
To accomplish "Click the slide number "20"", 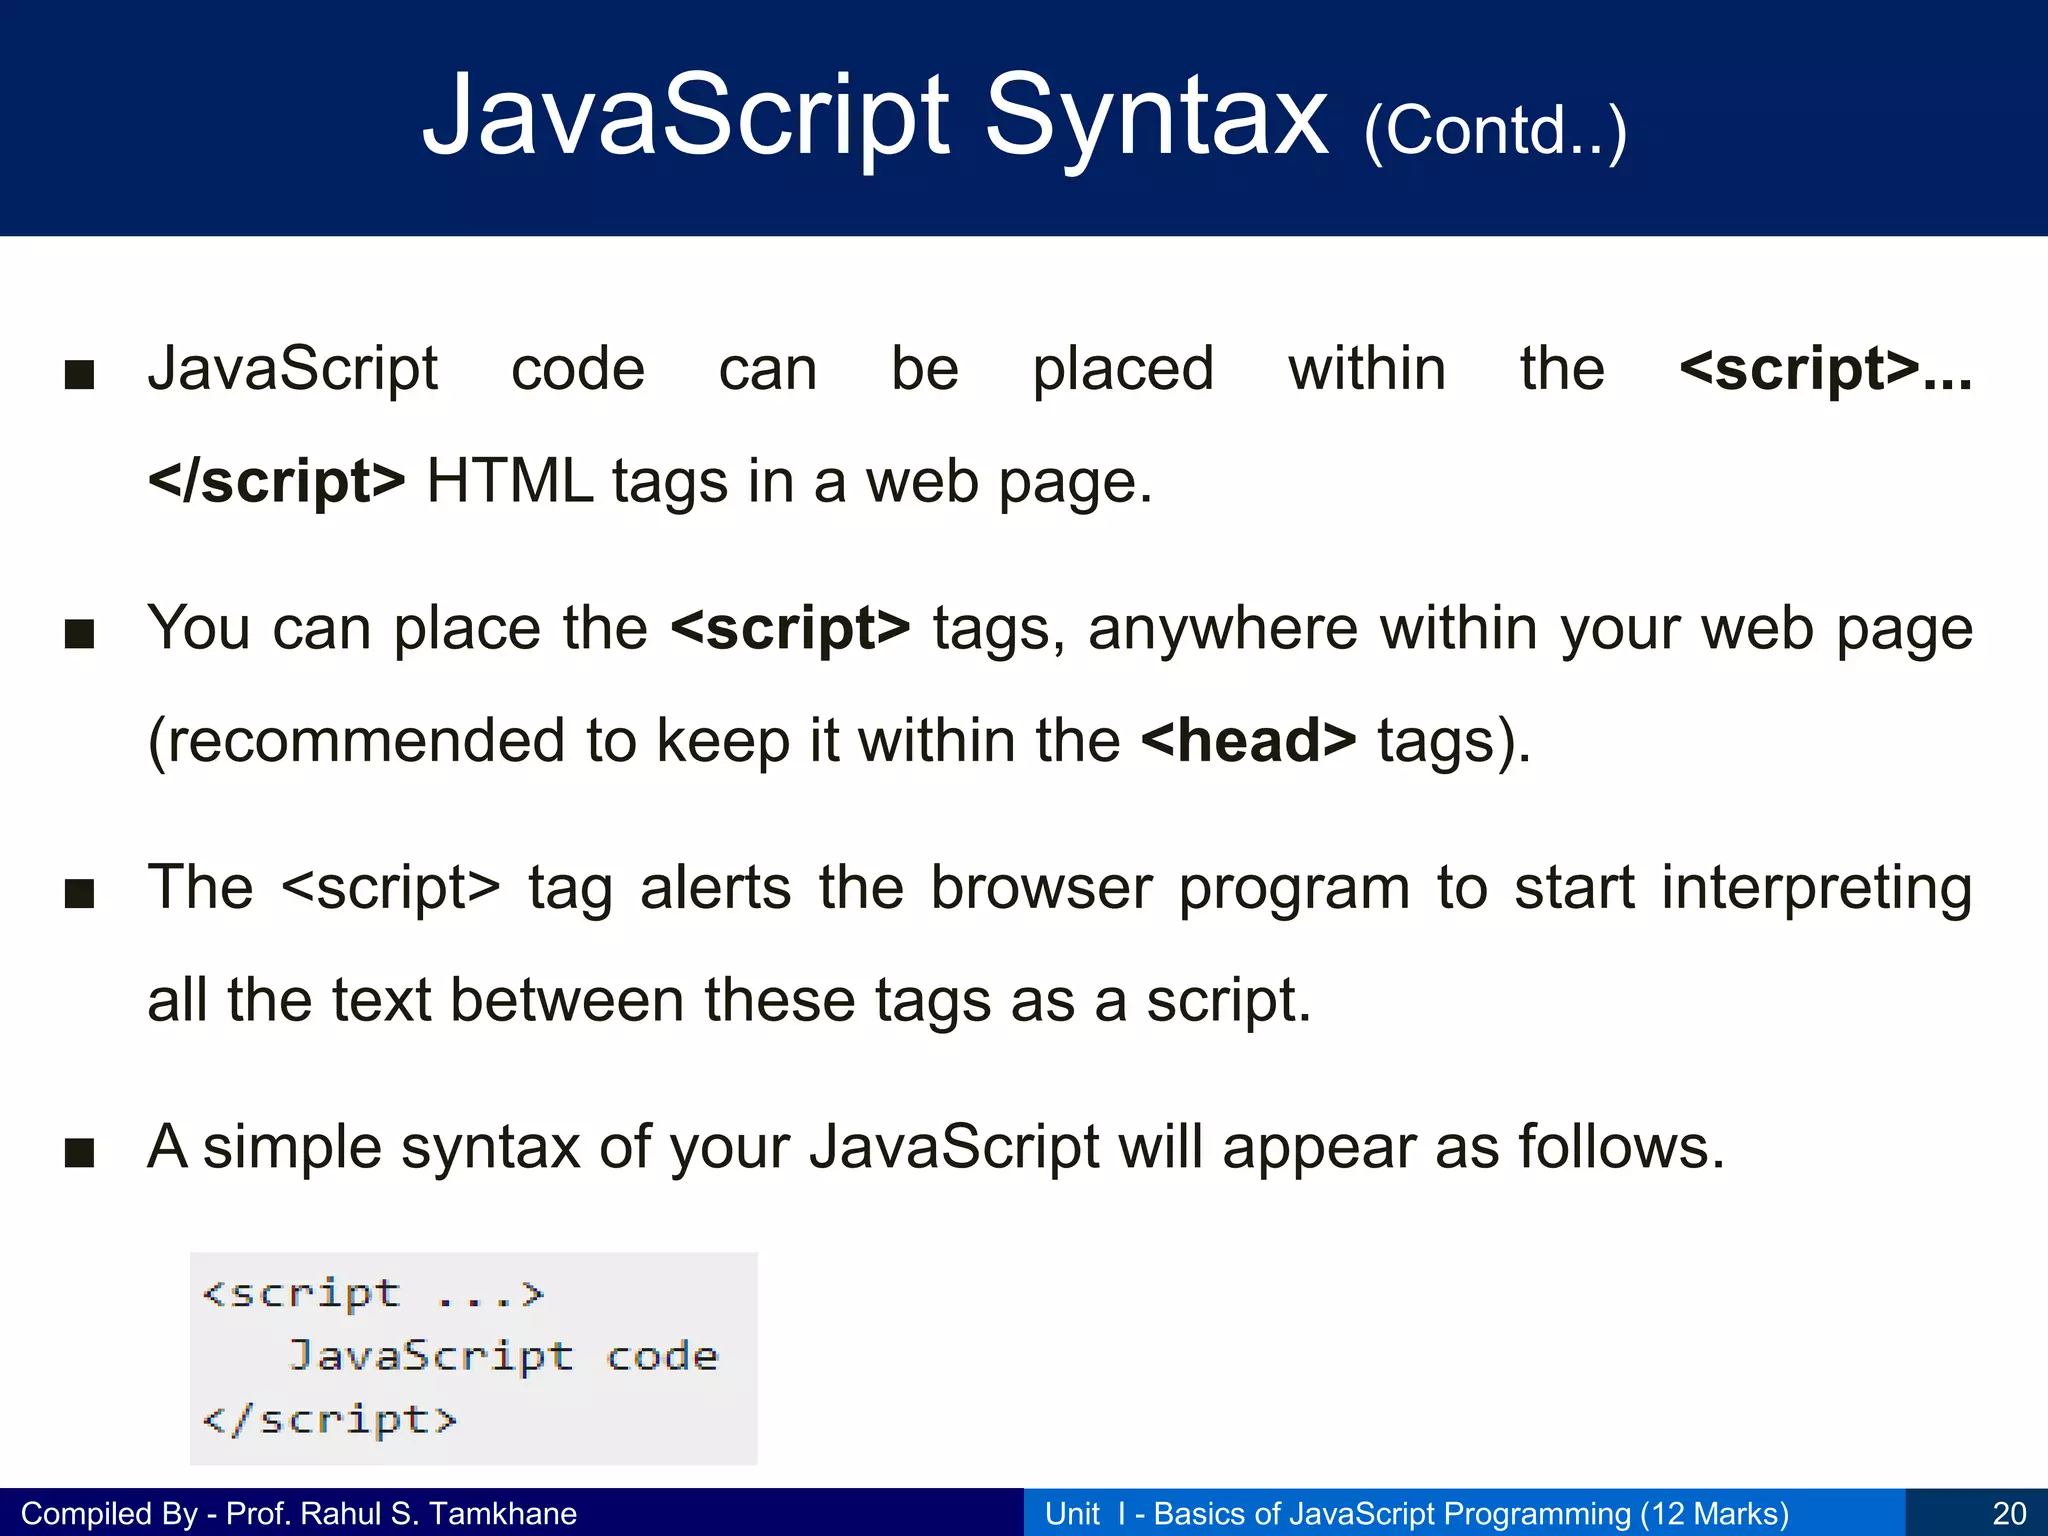I will 2009,1513.
